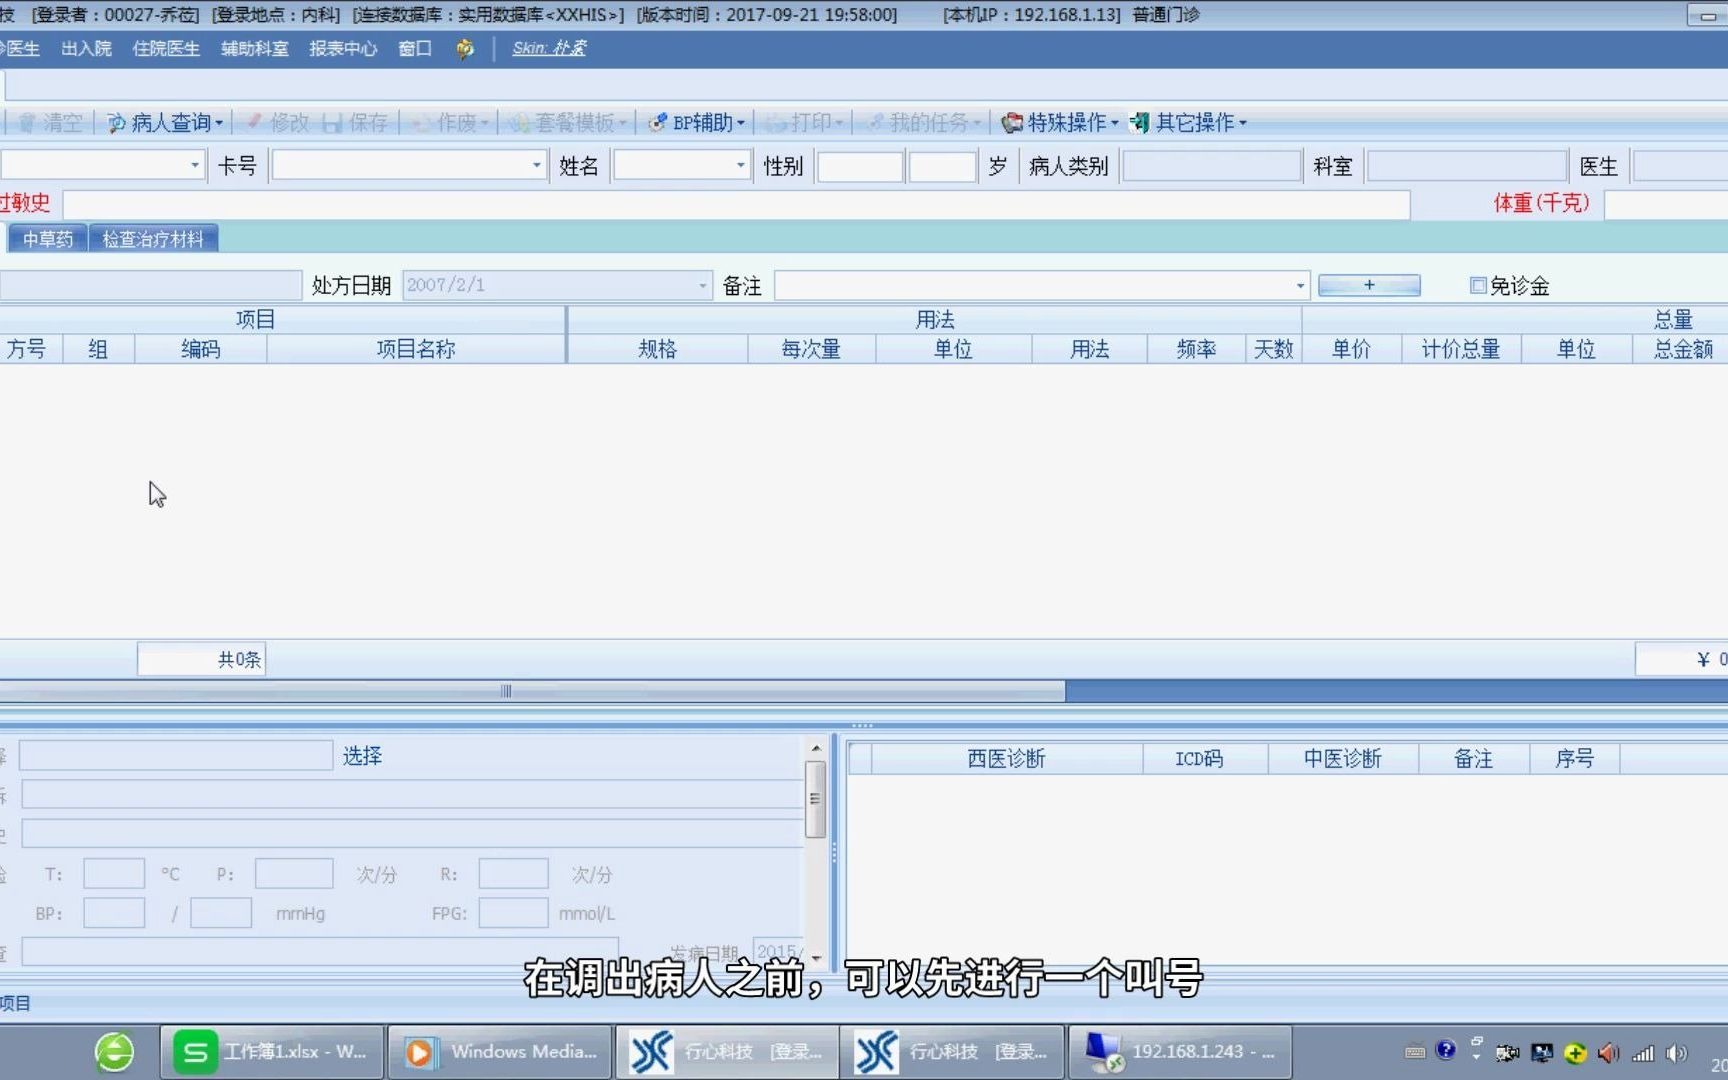Switch to the 检查治疗材料 tab

click(x=153, y=239)
